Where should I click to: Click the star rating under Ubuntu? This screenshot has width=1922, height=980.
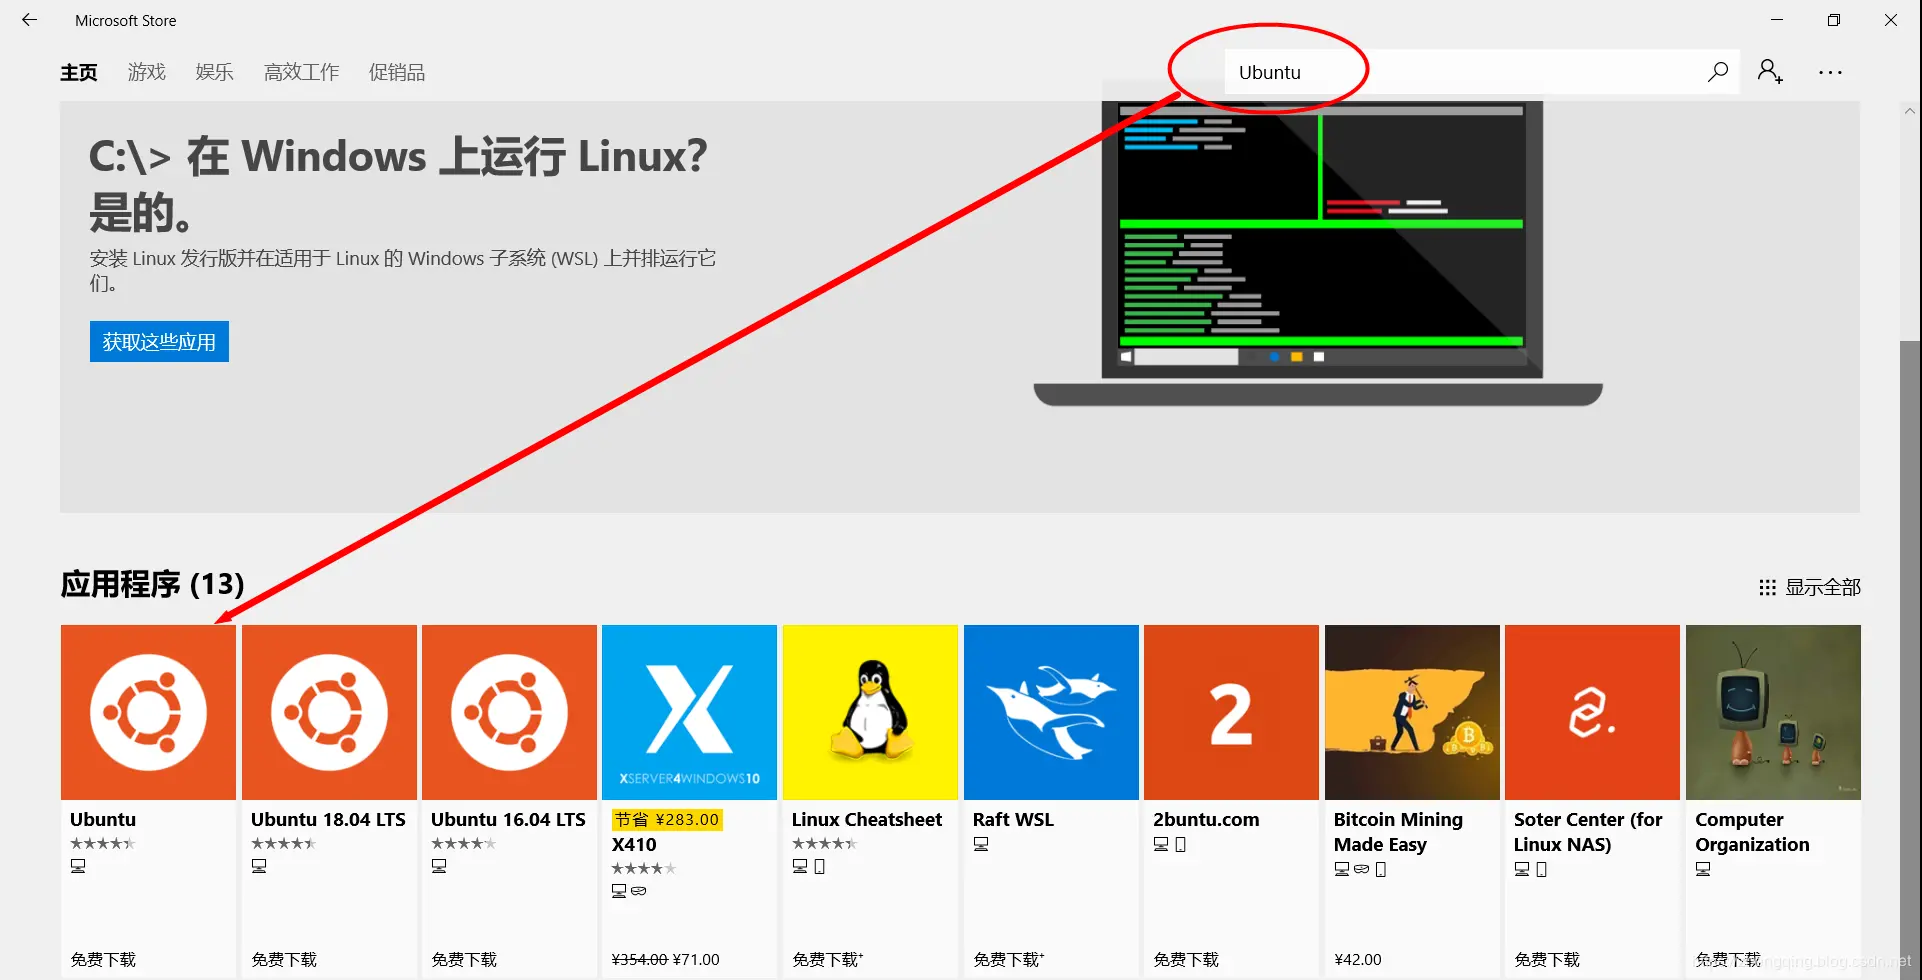point(103,843)
